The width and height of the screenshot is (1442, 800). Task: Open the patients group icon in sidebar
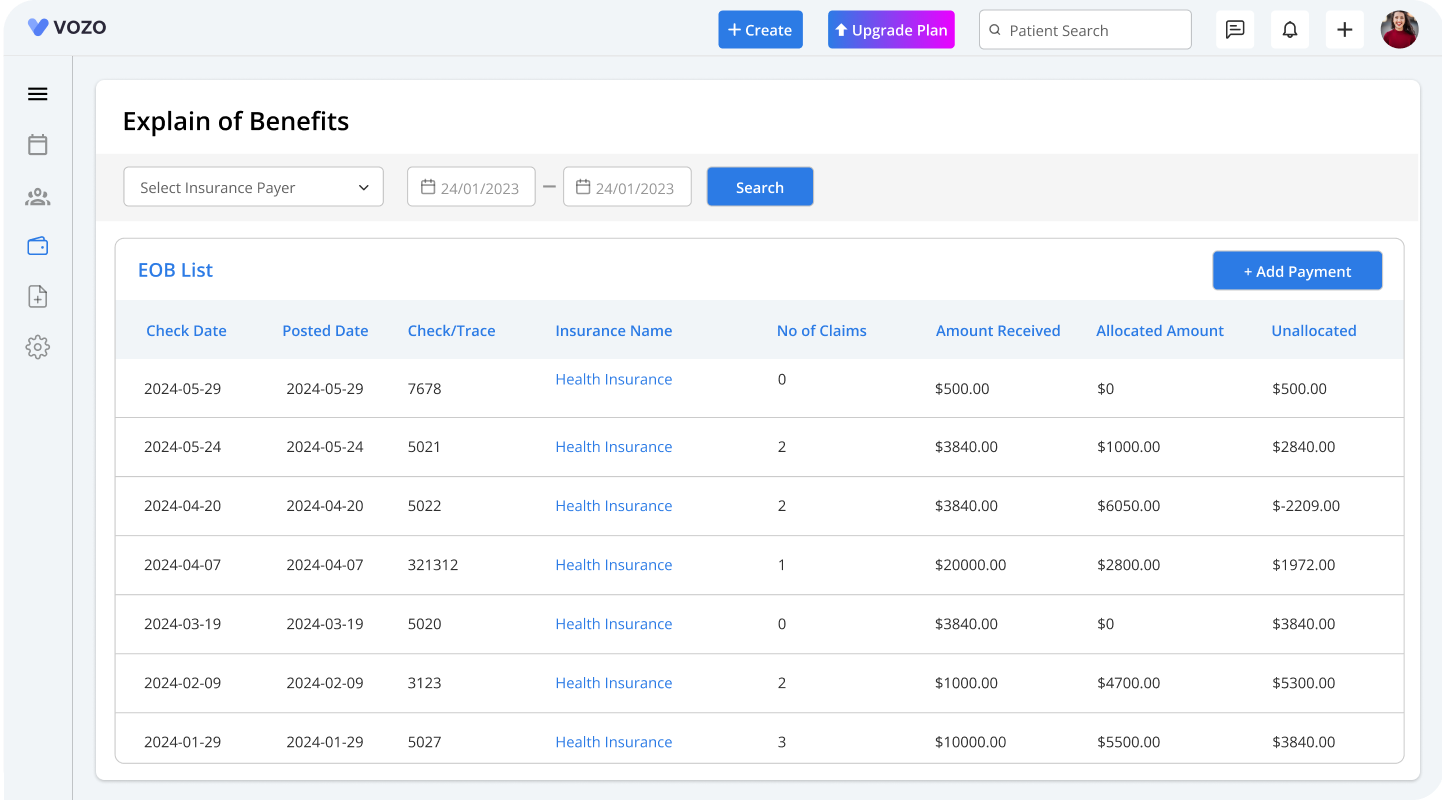[37, 197]
